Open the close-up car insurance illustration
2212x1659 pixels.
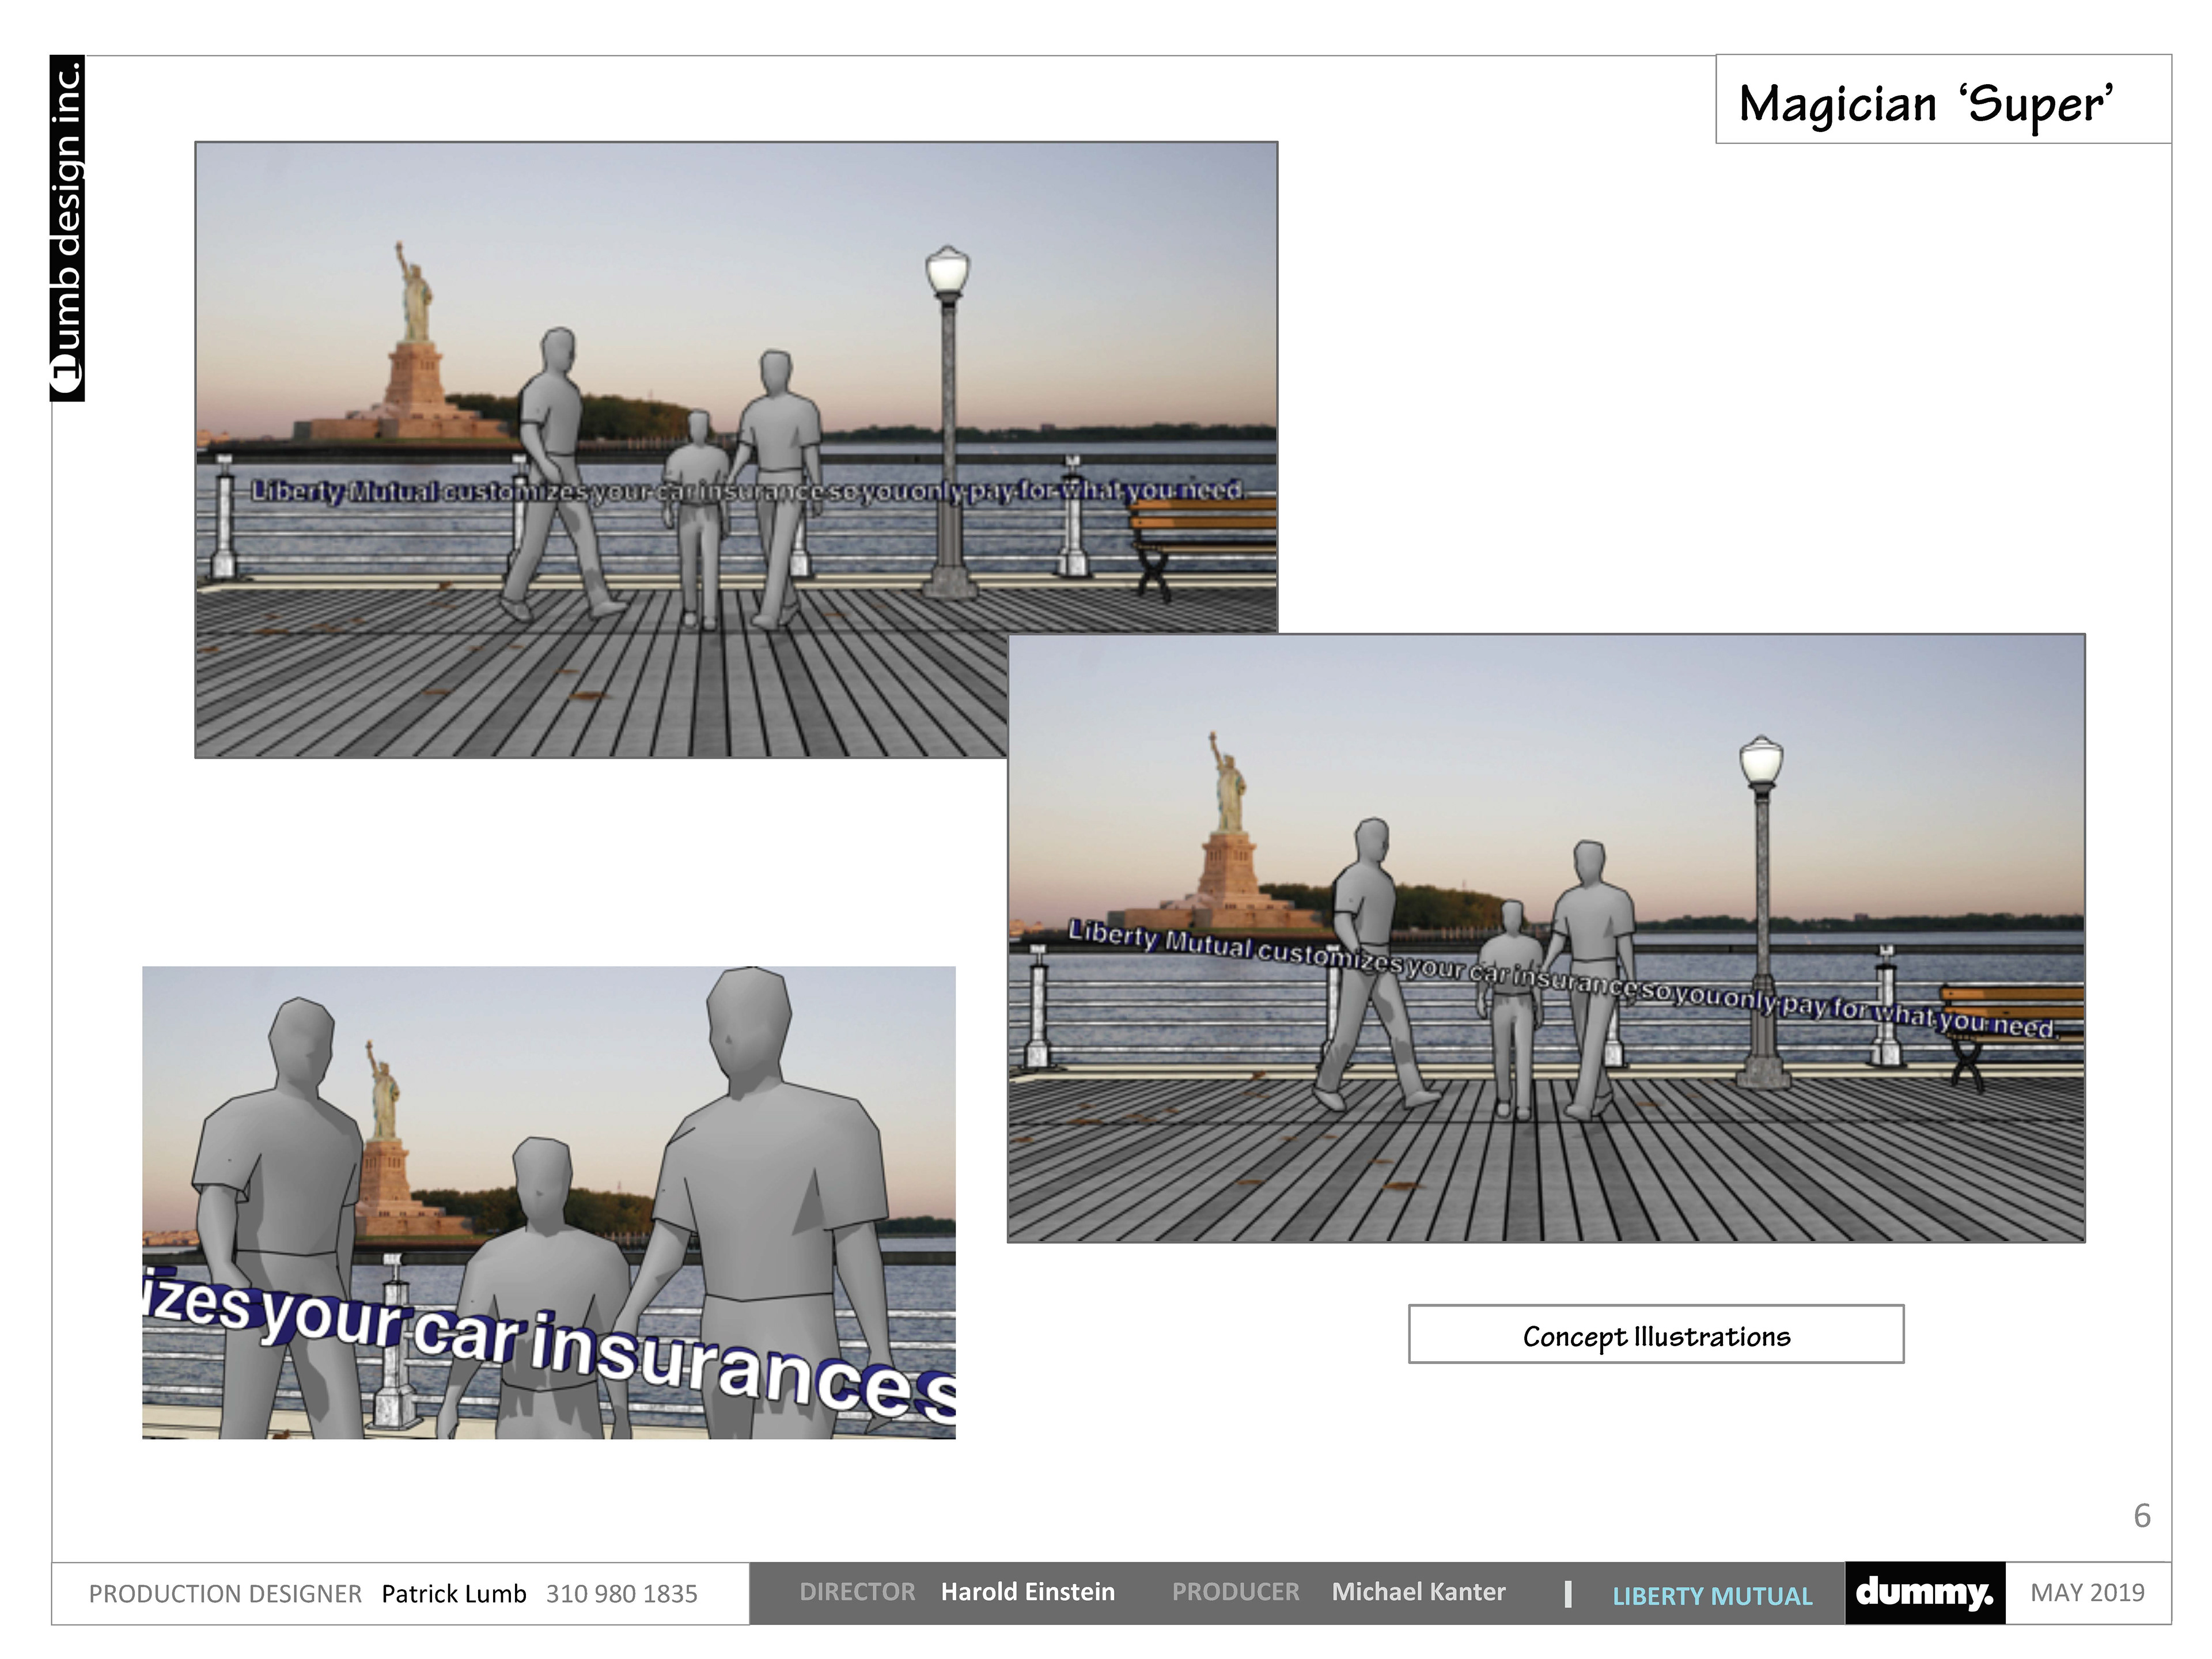(x=548, y=1202)
